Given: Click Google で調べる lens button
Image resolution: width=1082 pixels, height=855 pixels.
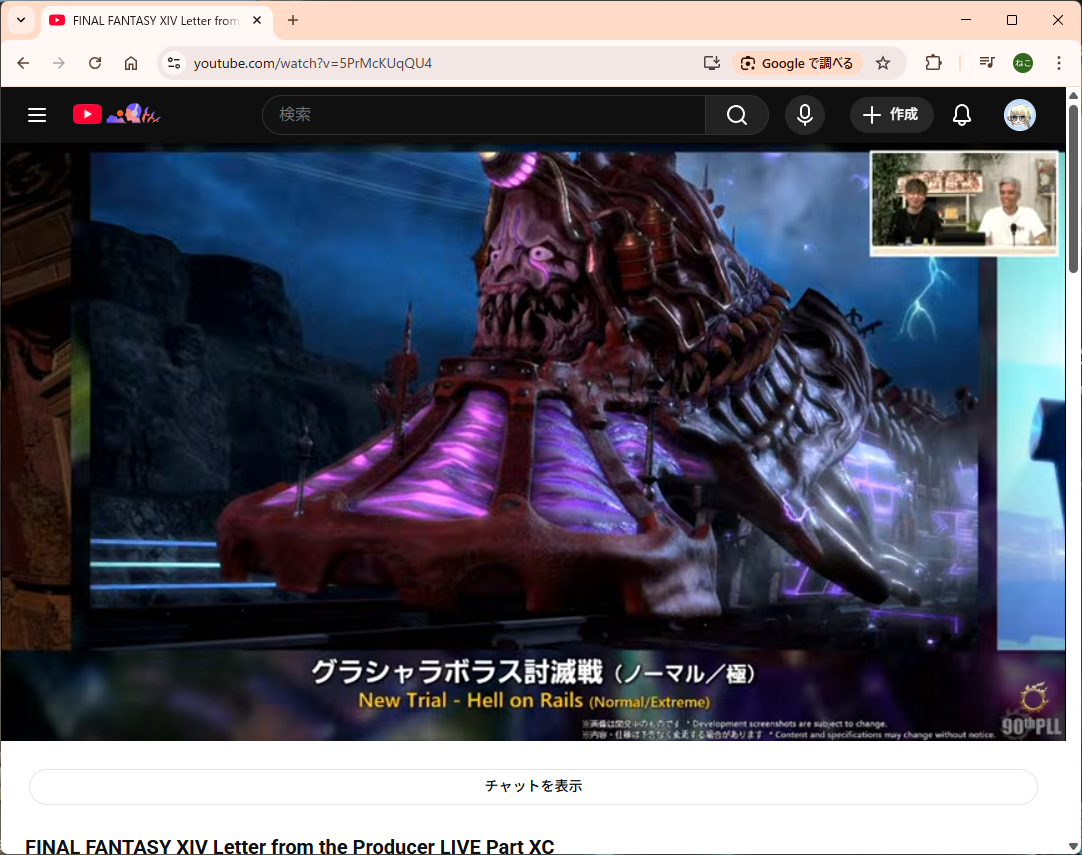Looking at the screenshot, I should (x=797, y=63).
